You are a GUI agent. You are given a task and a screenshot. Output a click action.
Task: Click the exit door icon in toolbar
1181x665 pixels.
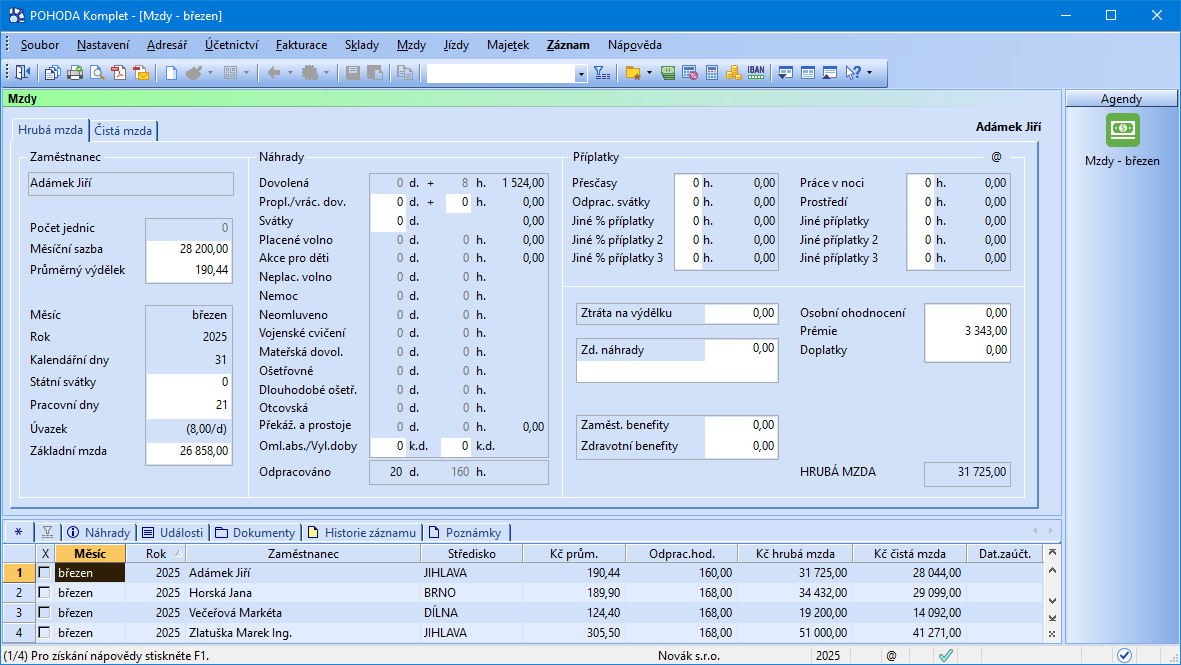pyautogui.click(x=23, y=73)
